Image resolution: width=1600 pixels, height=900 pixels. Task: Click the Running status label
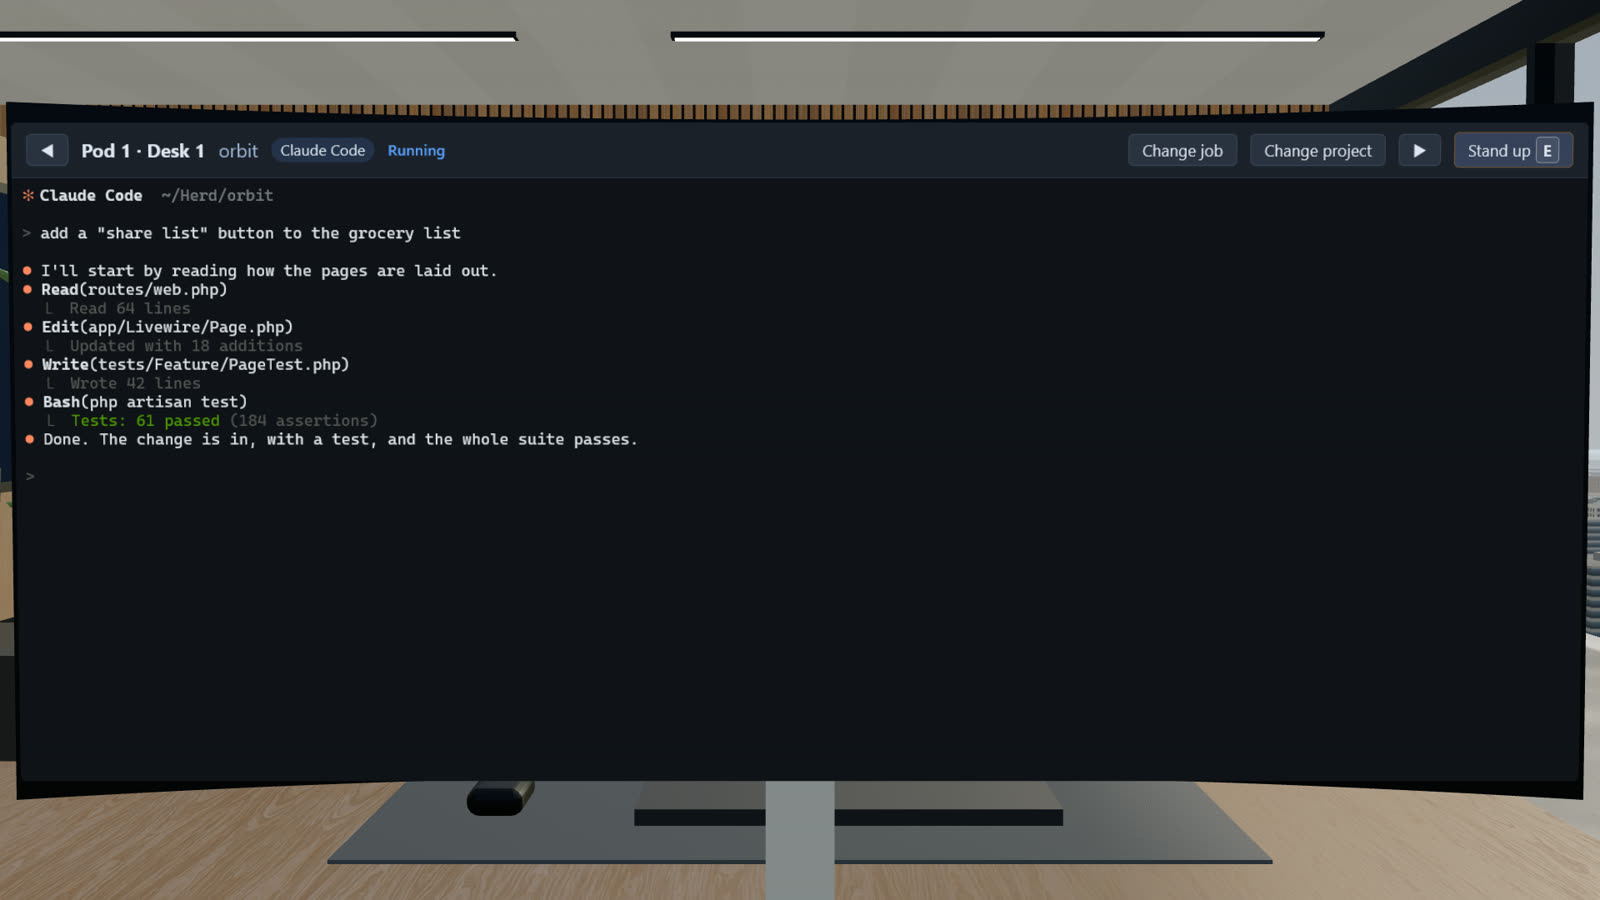416,151
